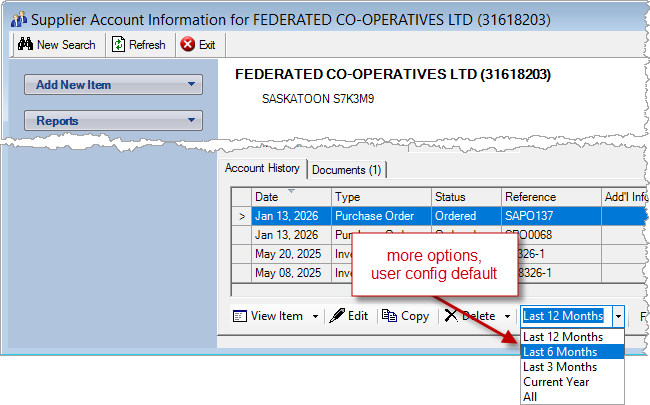Click the Last 12 Months combo field
The height and width of the screenshot is (405, 650).
point(566,316)
